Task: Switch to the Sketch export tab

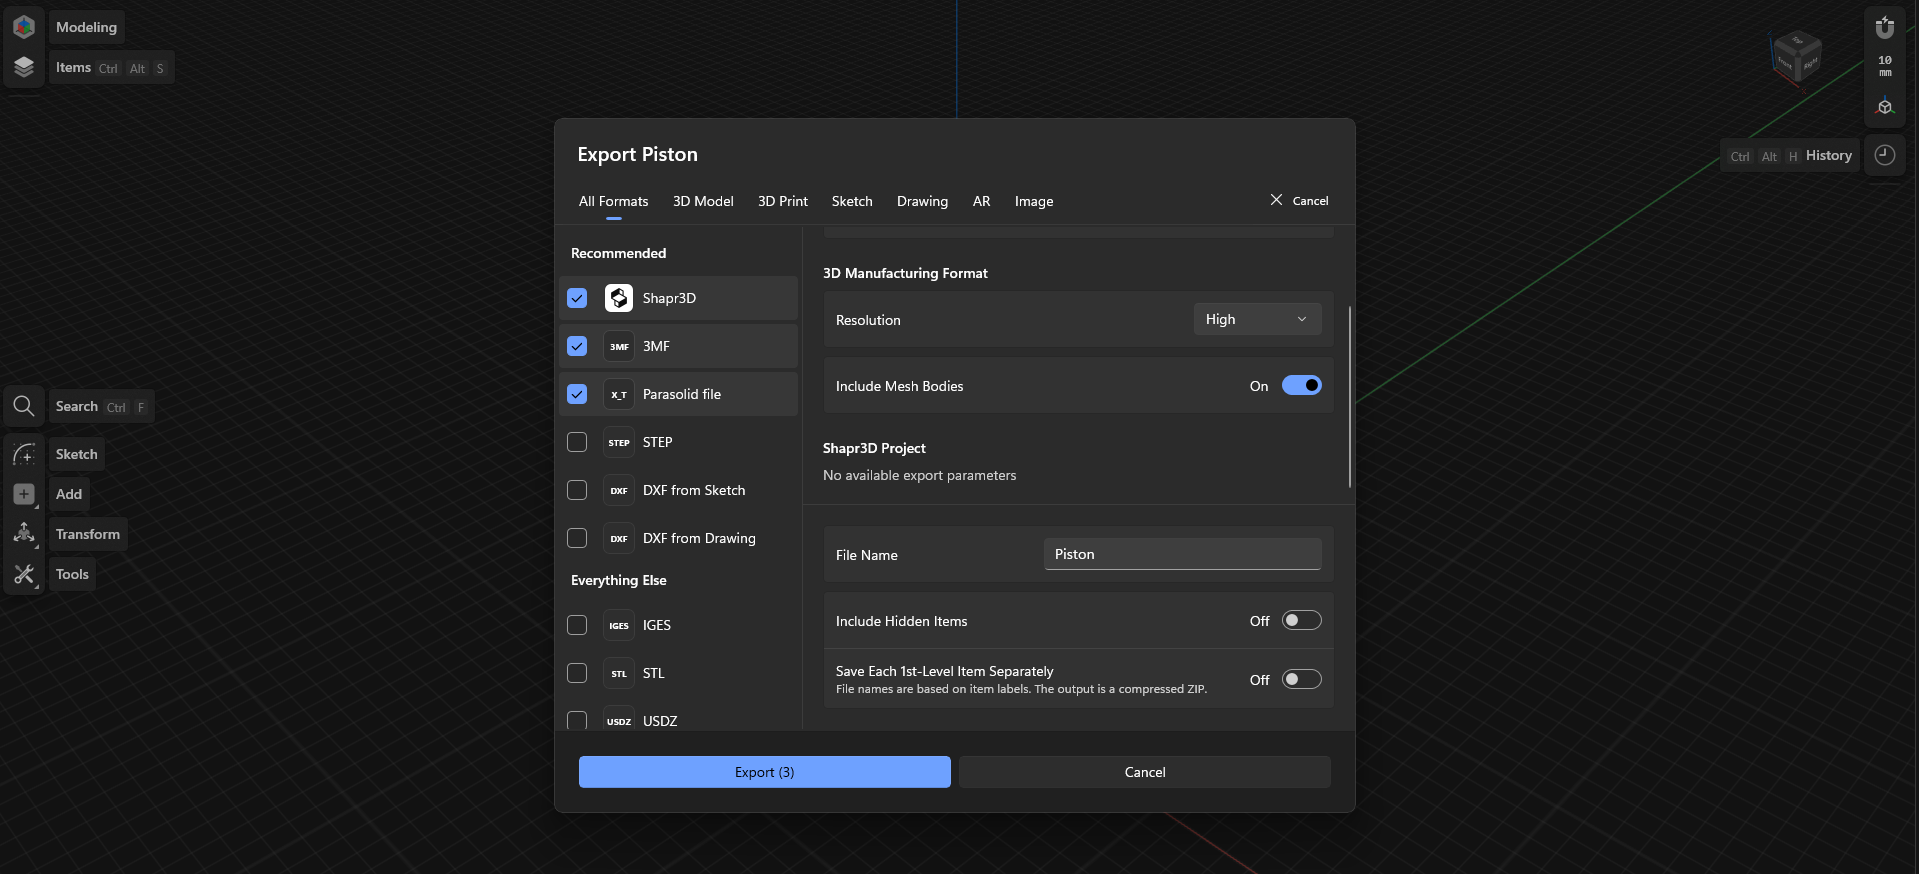Action: click(852, 201)
